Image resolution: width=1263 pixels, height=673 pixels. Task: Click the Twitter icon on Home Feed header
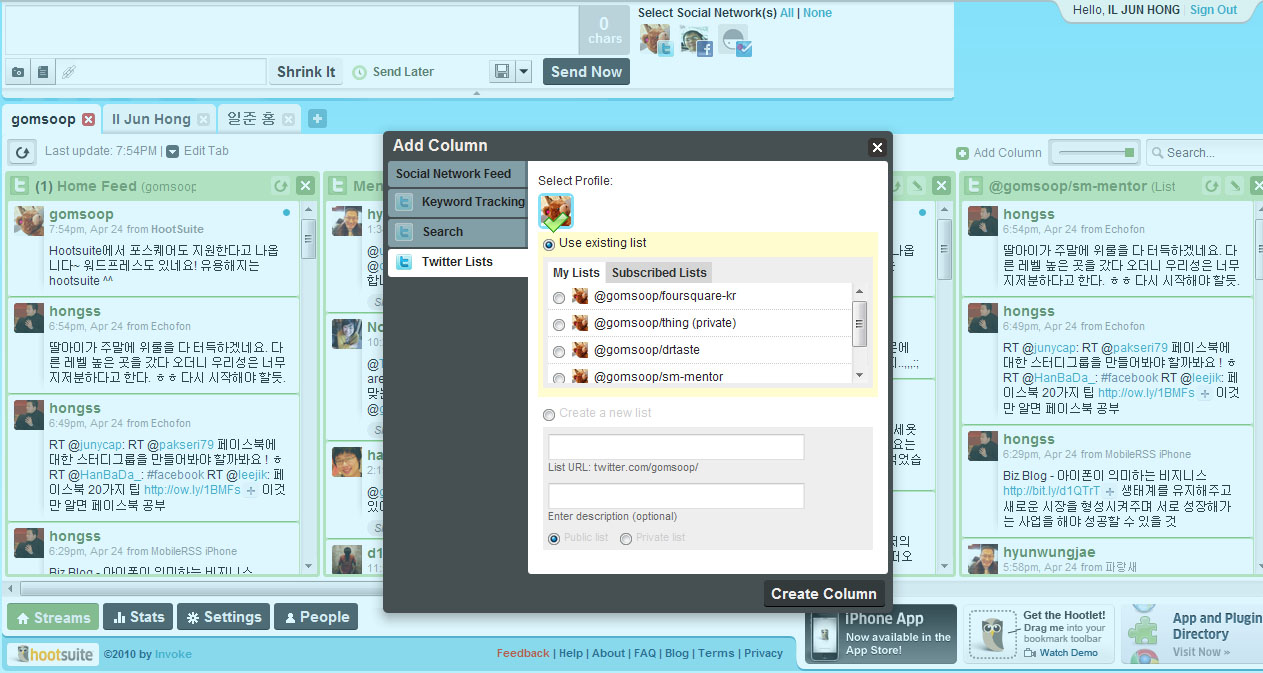[x=20, y=186]
